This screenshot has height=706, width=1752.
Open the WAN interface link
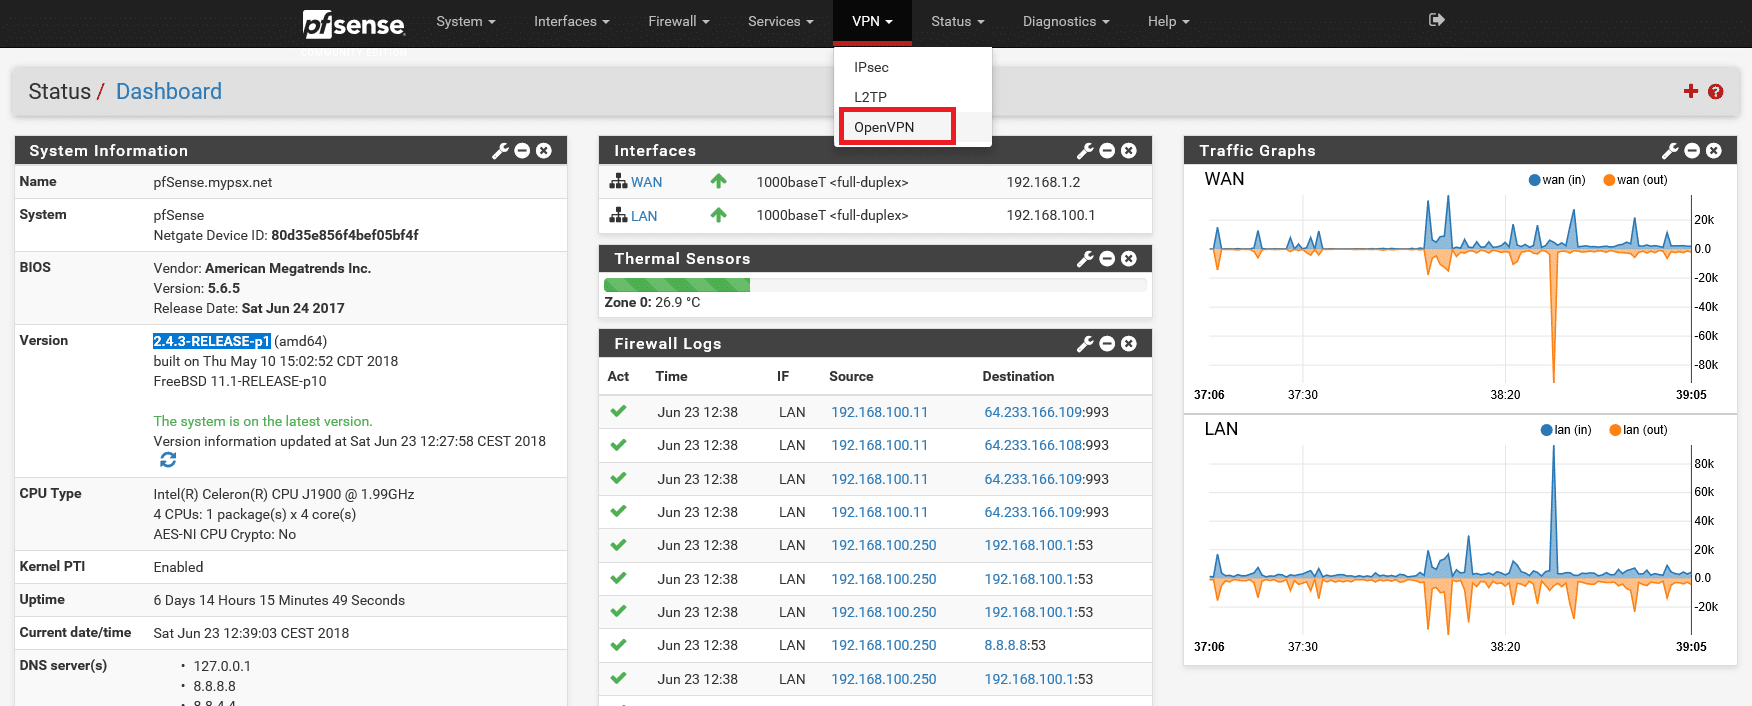[646, 182]
